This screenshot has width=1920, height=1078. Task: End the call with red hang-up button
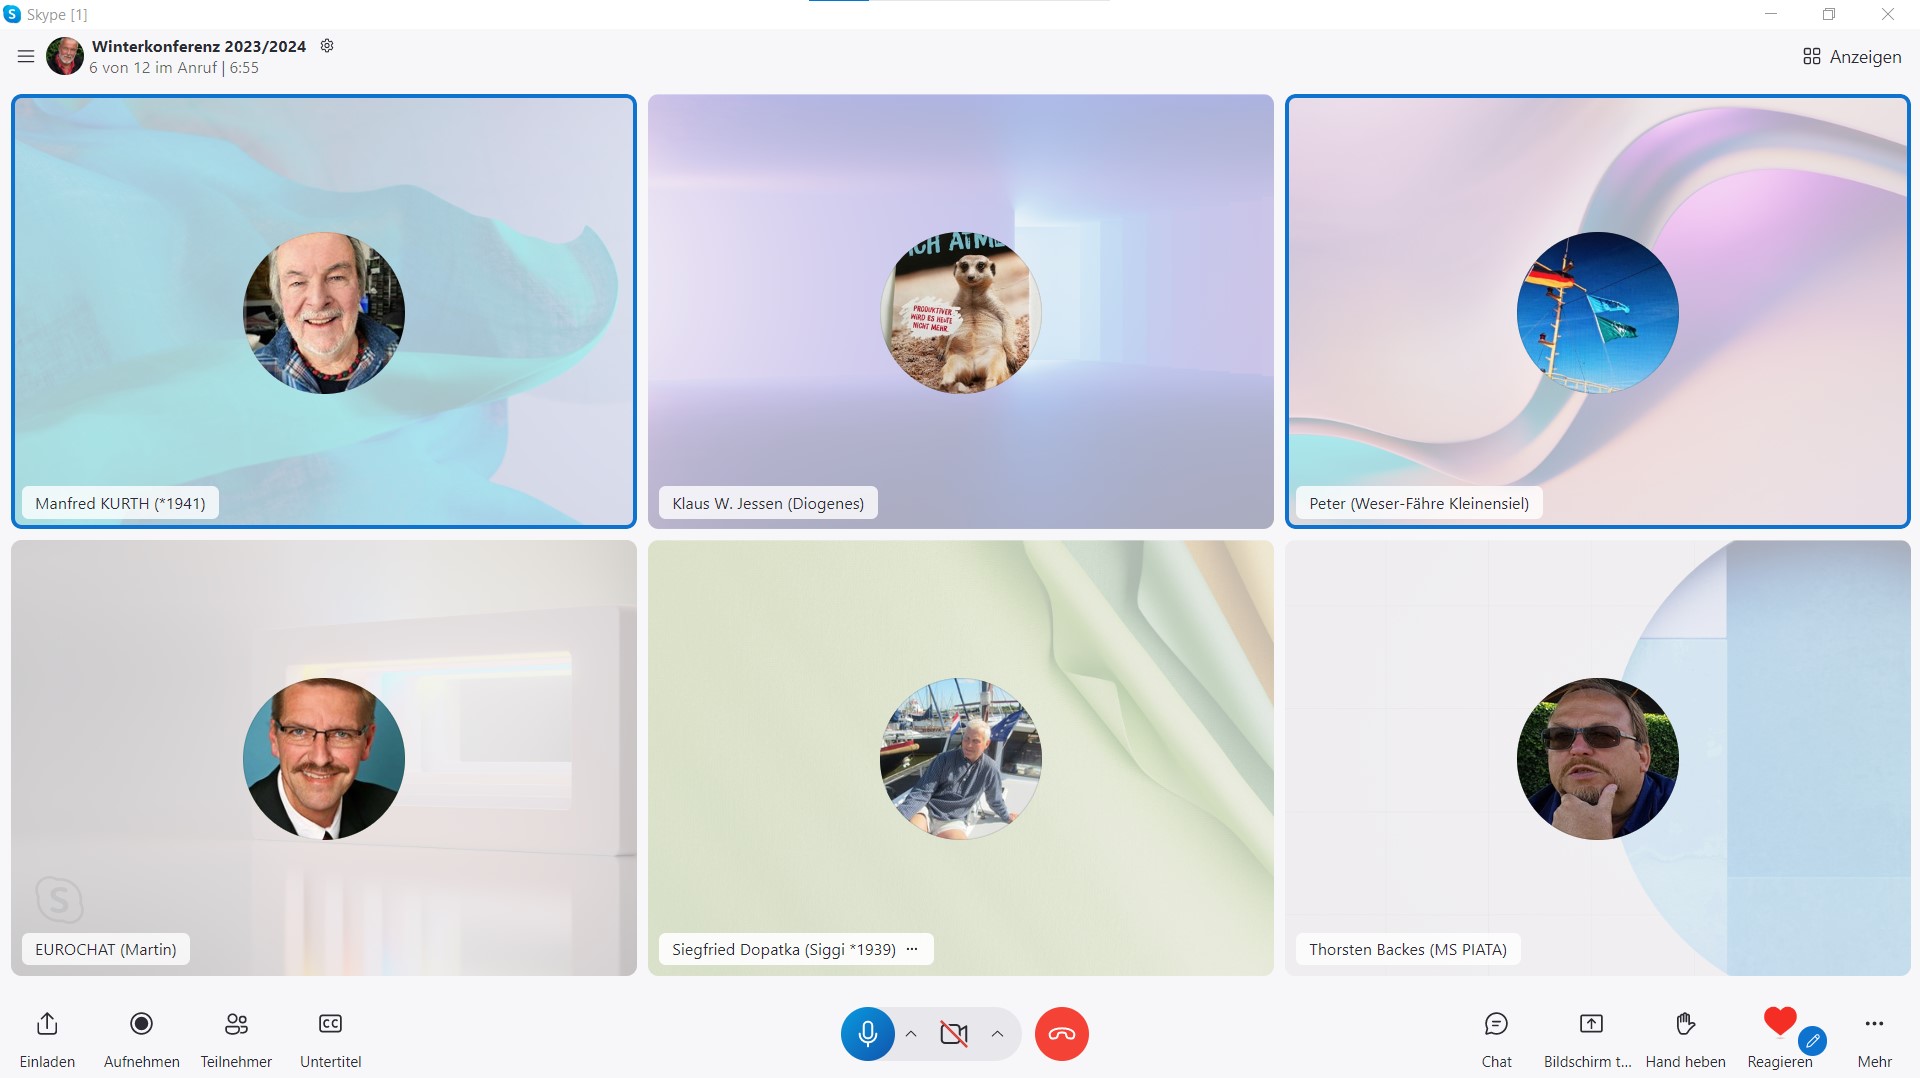1061,1034
